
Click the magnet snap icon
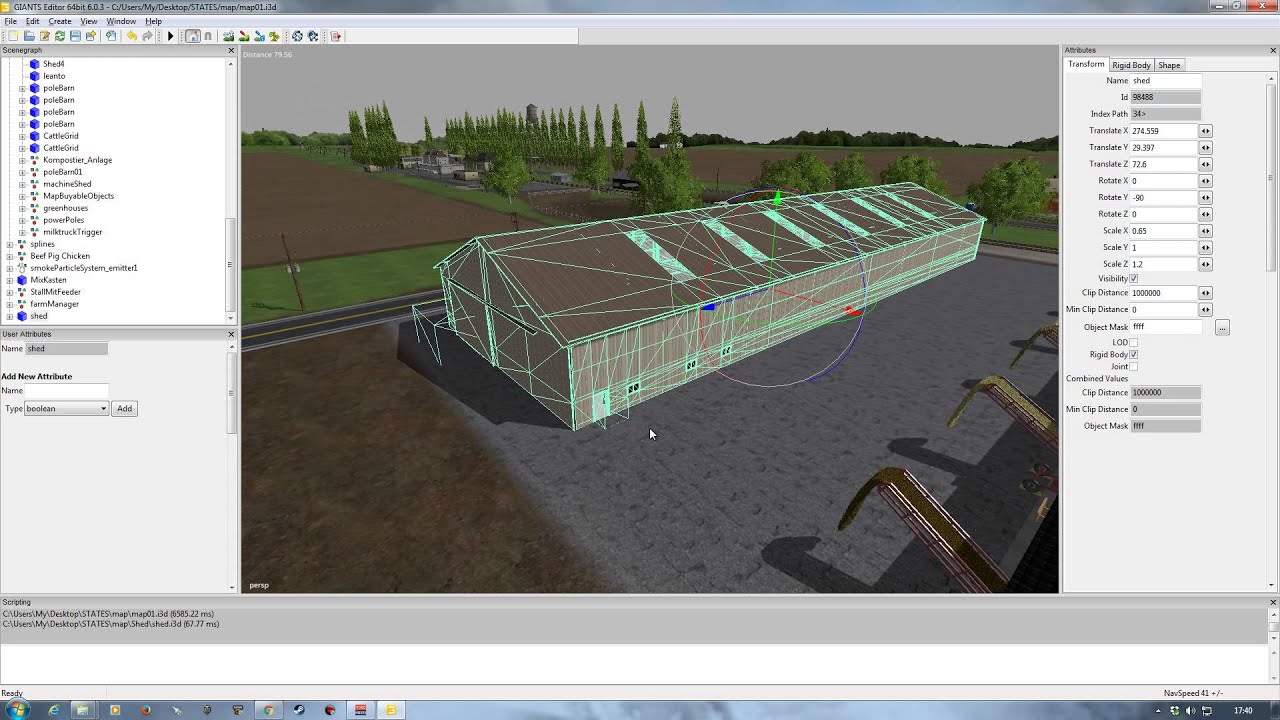pyautogui.click(x=208, y=36)
